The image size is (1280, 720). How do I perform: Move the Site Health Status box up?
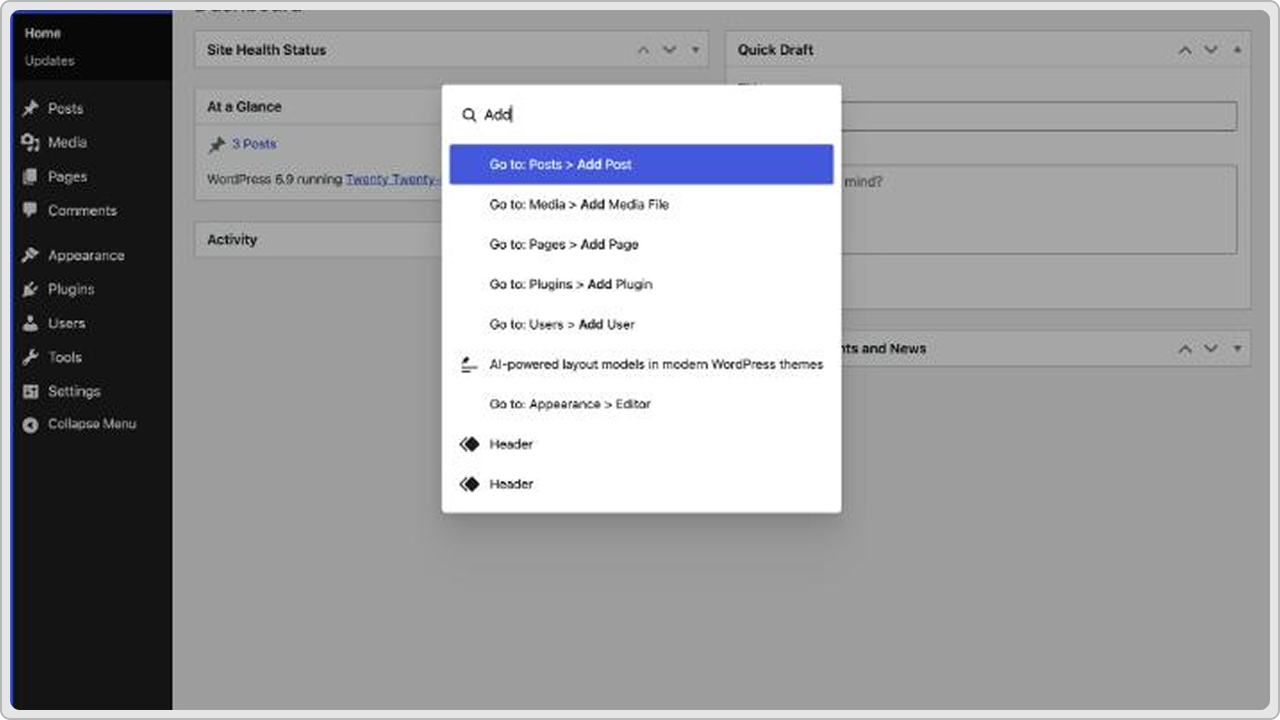[643, 49]
